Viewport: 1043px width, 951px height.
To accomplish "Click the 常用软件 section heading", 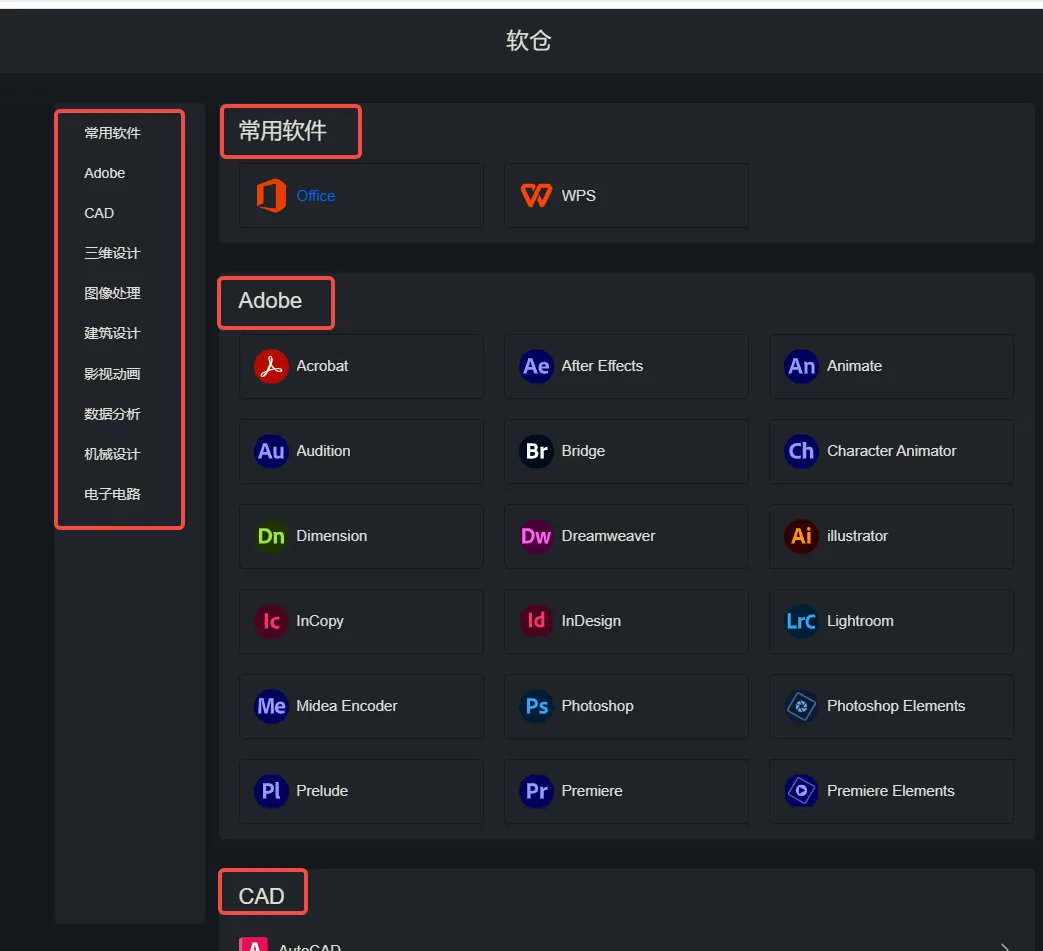I will coord(283,131).
